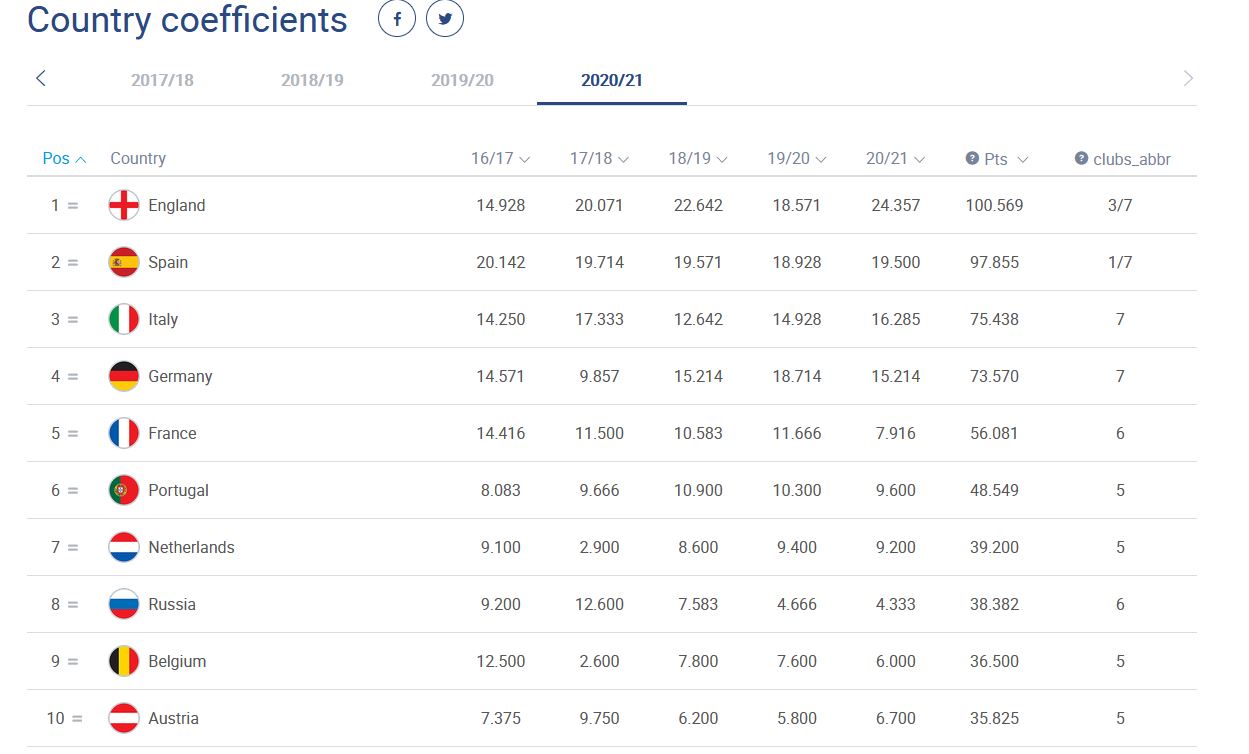1249x754 pixels.
Task: Select the 2020/21 season tab
Action: [612, 80]
